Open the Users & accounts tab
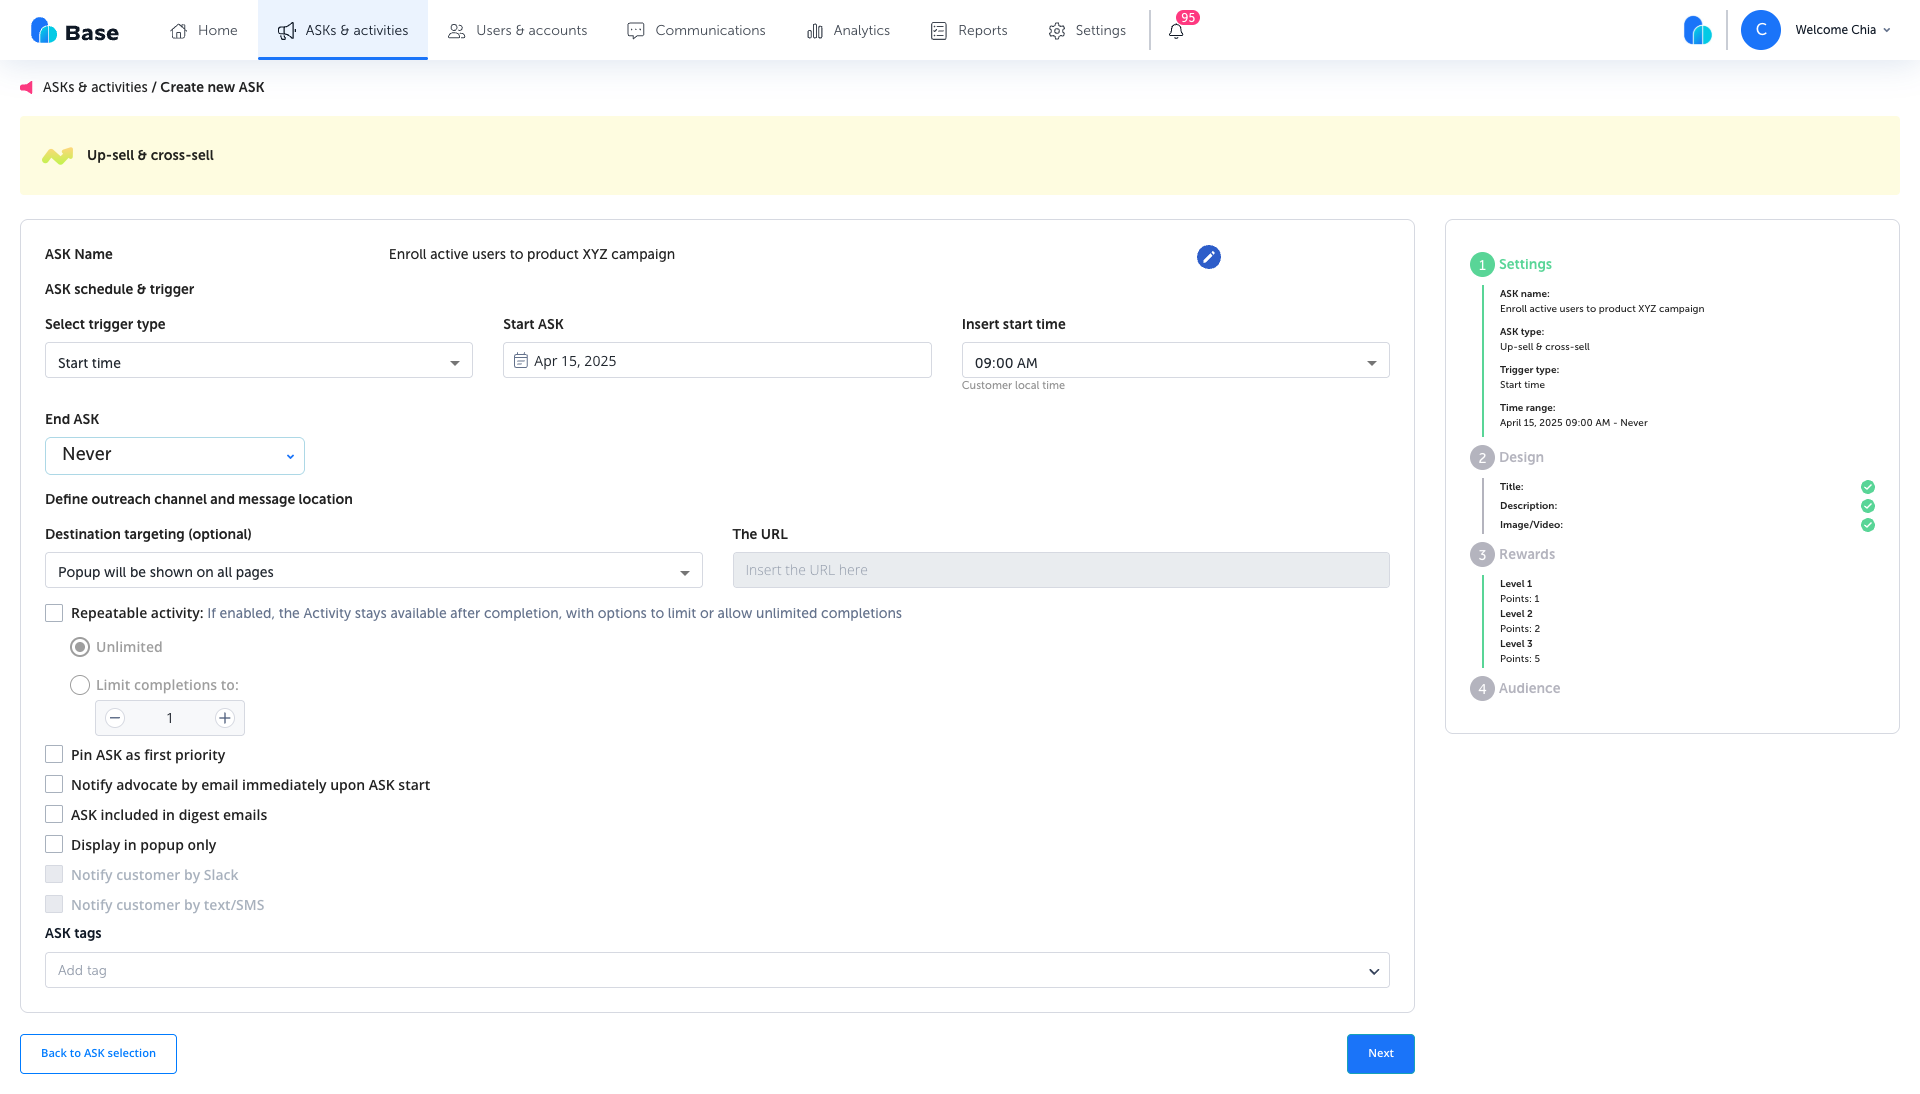 pyautogui.click(x=517, y=30)
